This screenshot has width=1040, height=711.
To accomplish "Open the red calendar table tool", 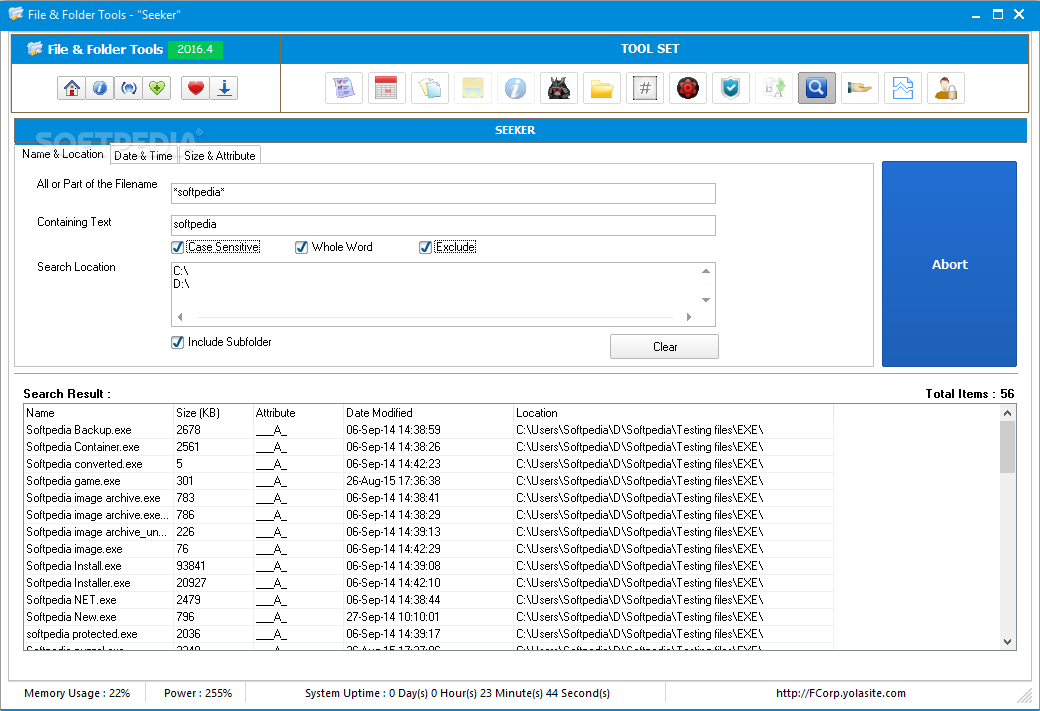I will click(386, 88).
